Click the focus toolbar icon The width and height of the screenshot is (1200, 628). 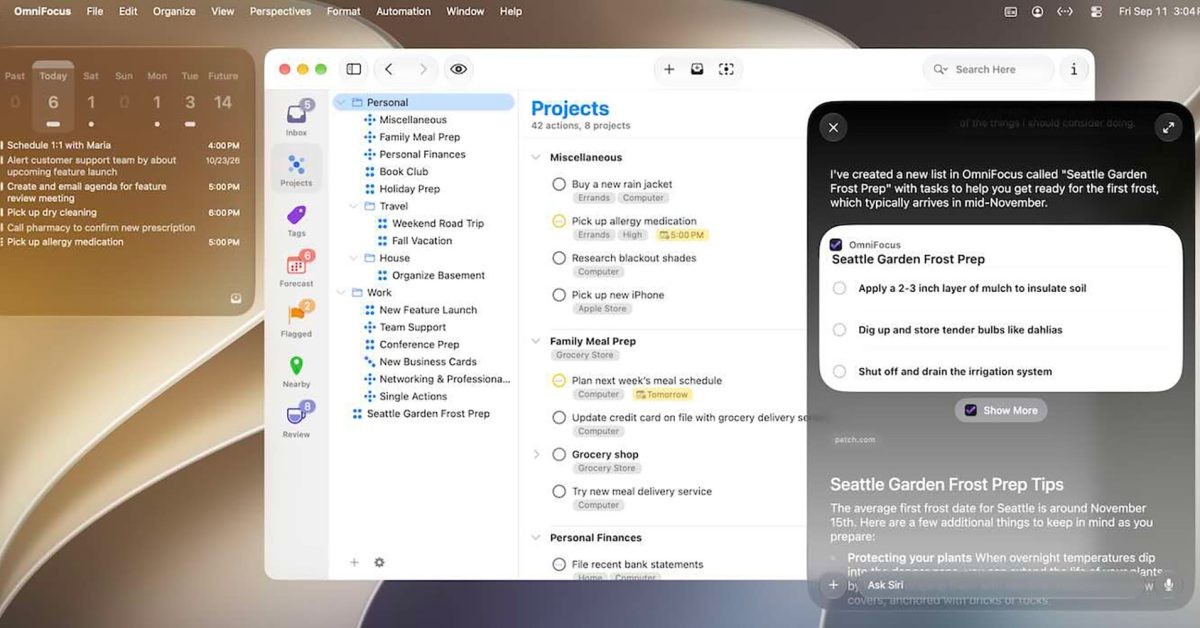(726, 69)
